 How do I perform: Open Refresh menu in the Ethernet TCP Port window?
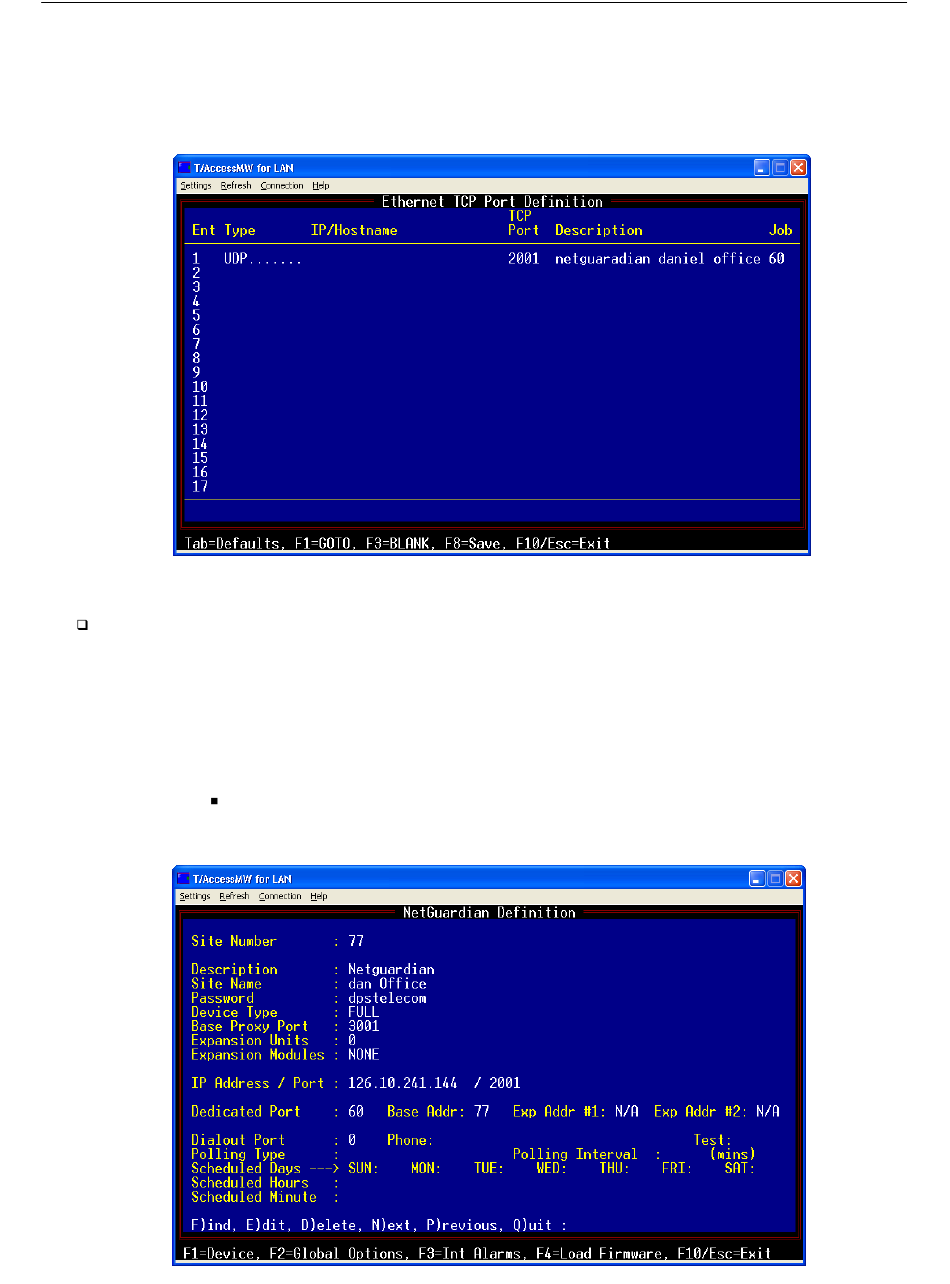(236, 186)
